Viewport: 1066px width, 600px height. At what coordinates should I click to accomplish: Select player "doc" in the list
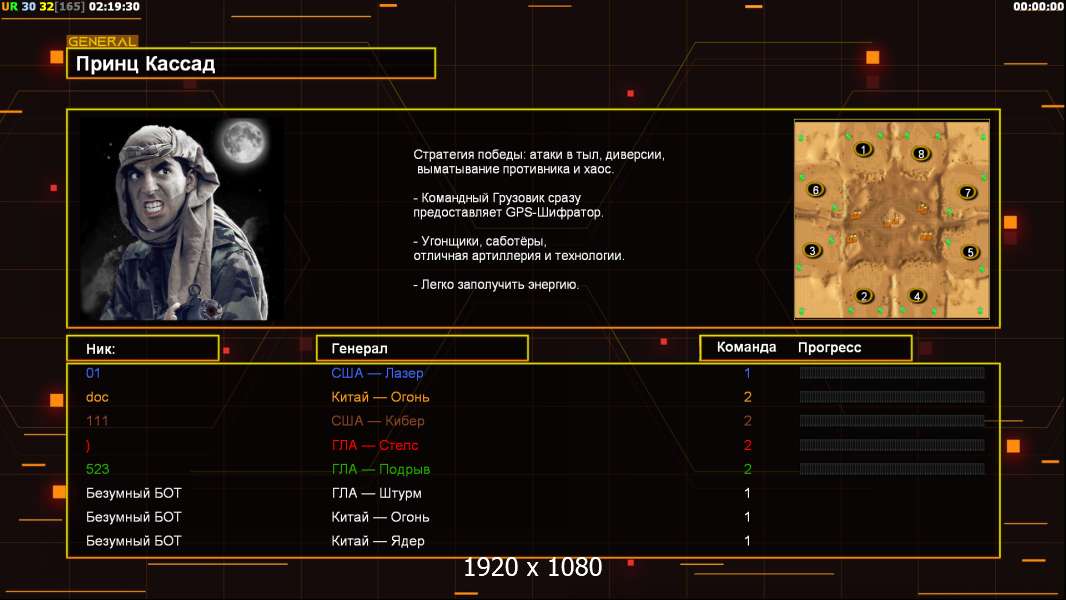click(x=97, y=397)
